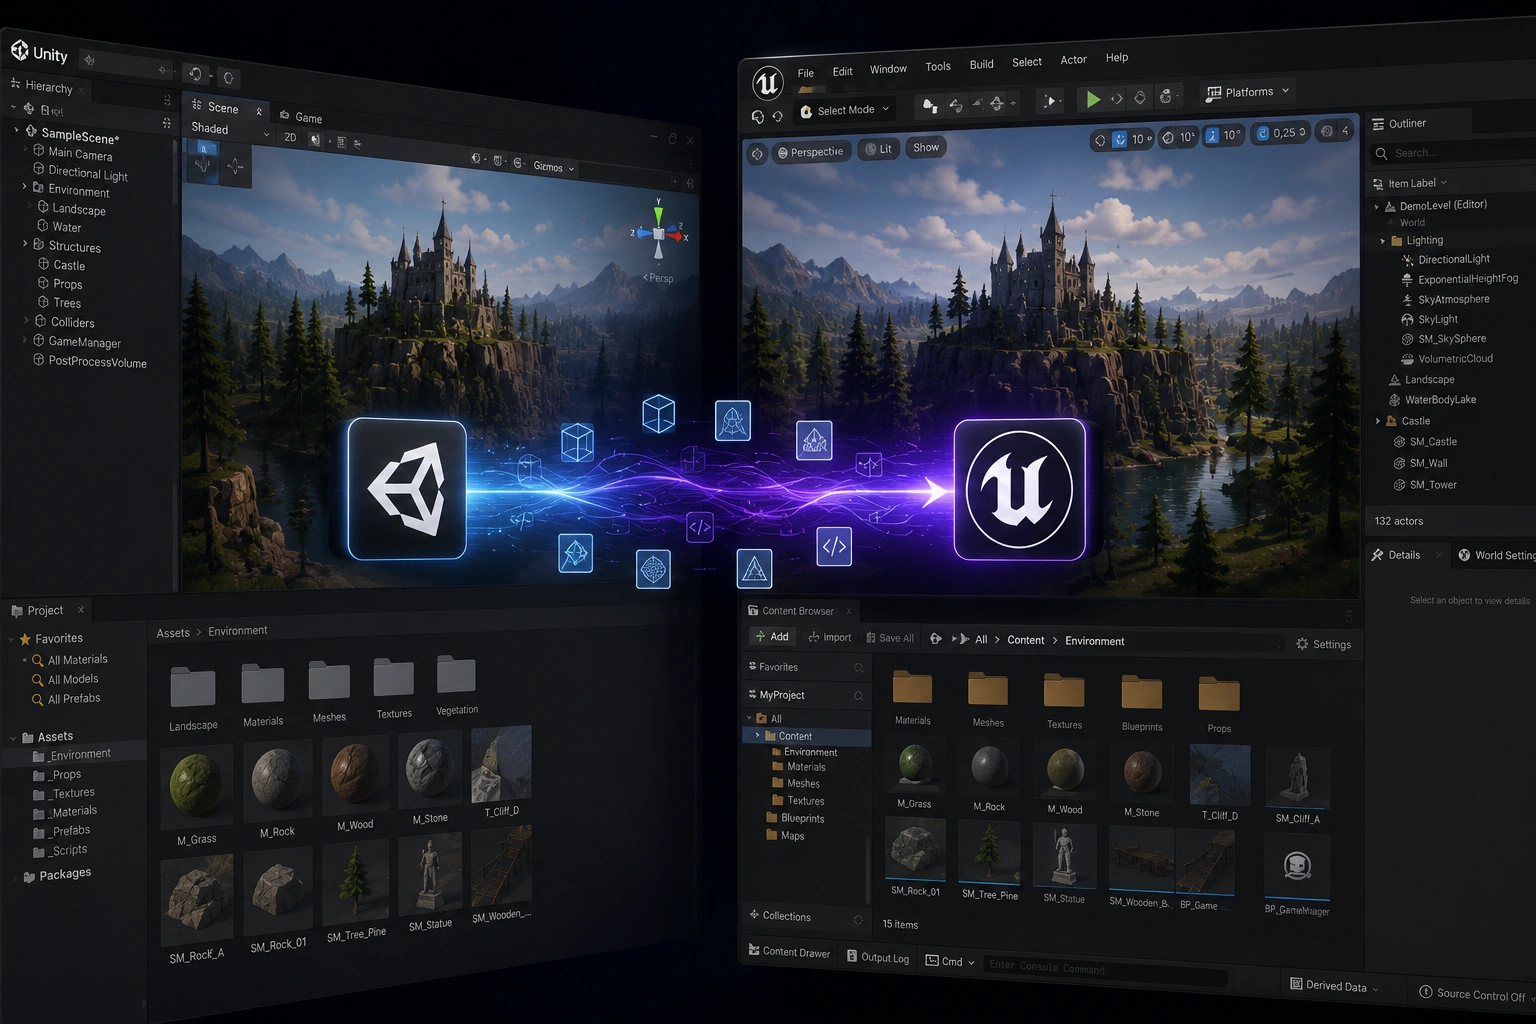Toggle grid snapping in the Unreal viewport
The height and width of the screenshot is (1024, 1536).
point(1120,139)
